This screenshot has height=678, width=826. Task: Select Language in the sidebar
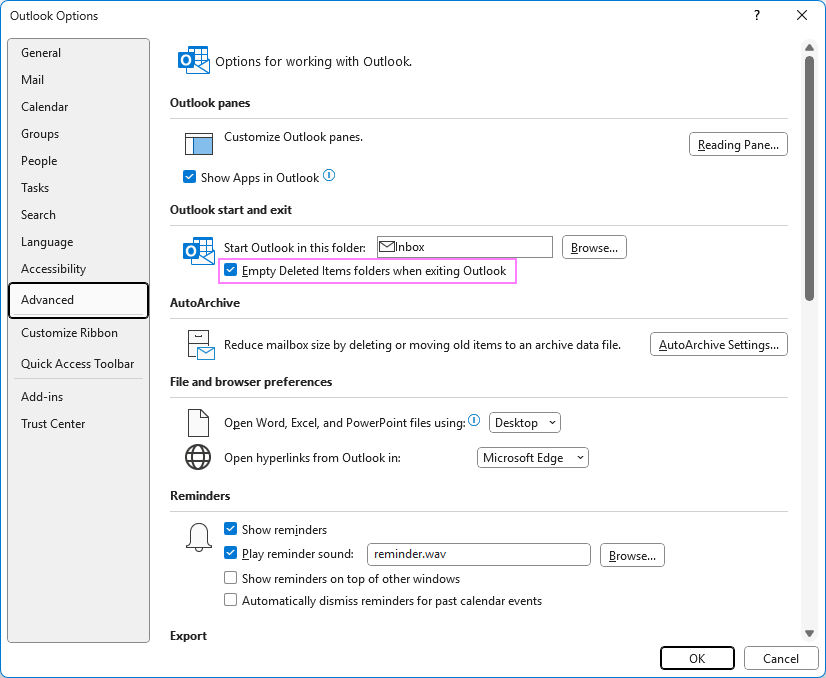(x=78, y=242)
